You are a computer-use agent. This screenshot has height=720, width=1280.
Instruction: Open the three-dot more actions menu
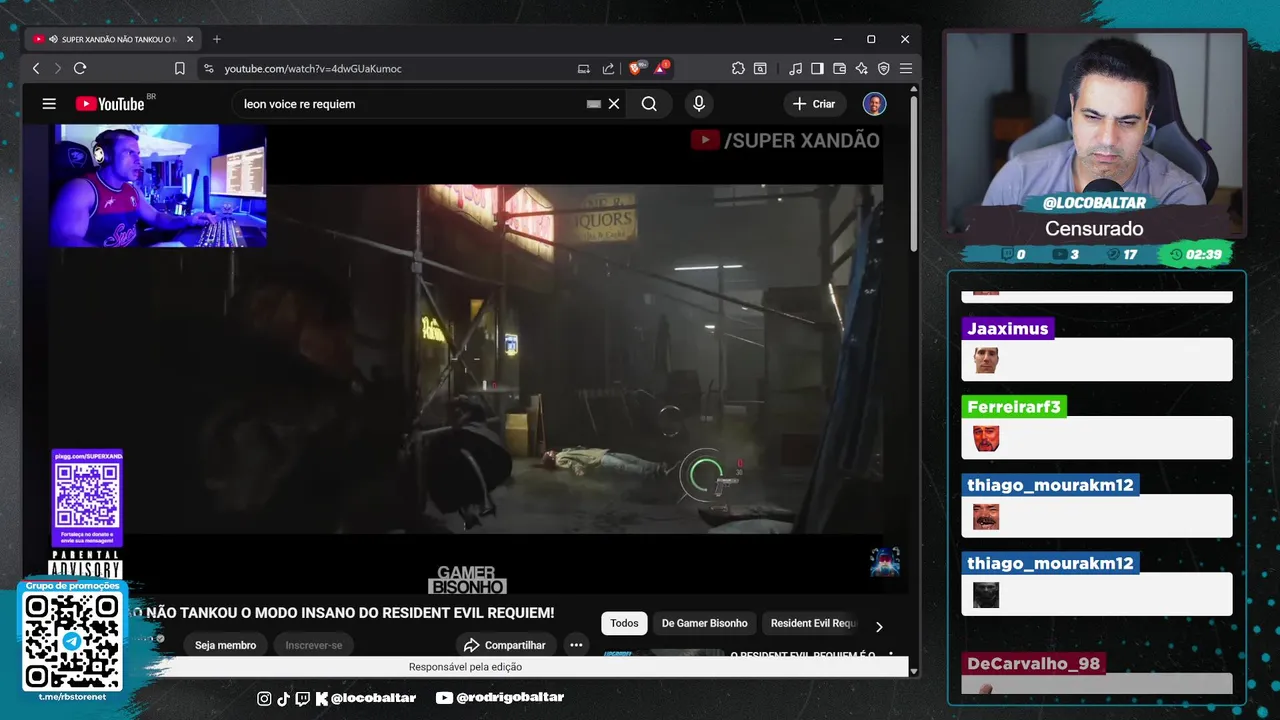point(576,645)
